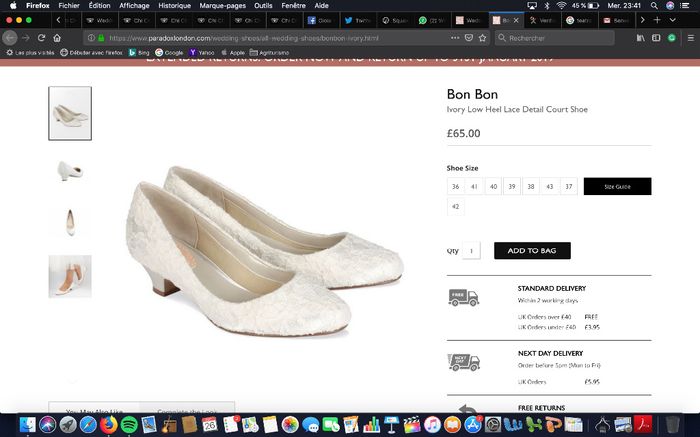Image resolution: width=700 pixels, height=437 pixels.
Task: Expand the list all tabs dropdown
Action: [672, 19]
